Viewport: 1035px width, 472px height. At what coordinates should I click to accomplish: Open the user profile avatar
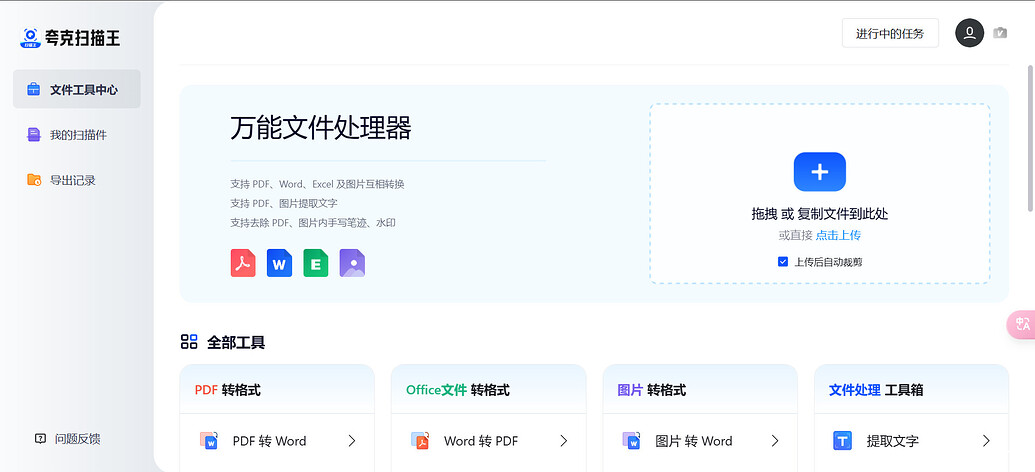coord(969,33)
